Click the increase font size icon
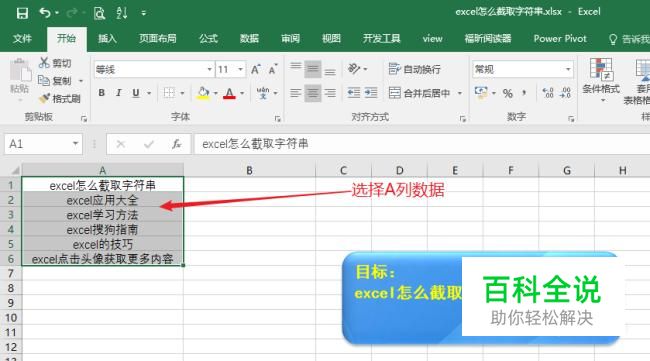Screen dimensions: 650x361 click(256, 69)
